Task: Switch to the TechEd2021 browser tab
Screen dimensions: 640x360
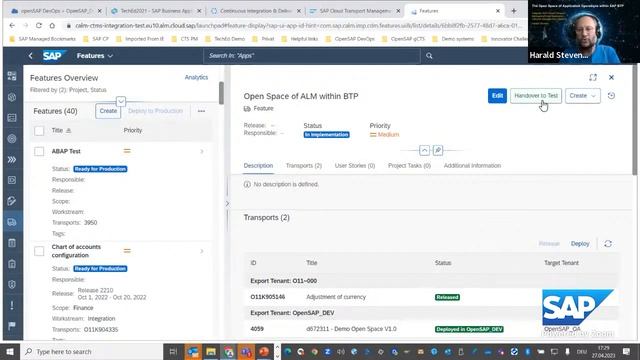Action: click(156, 11)
